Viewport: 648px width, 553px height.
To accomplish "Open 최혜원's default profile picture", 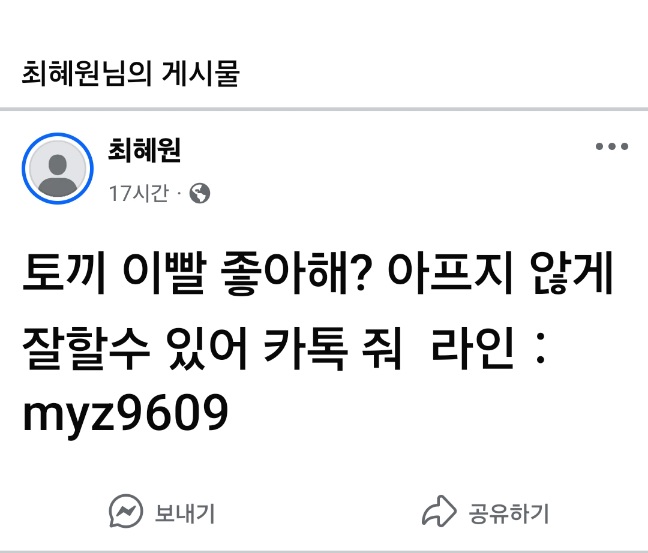I will click(57, 168).
